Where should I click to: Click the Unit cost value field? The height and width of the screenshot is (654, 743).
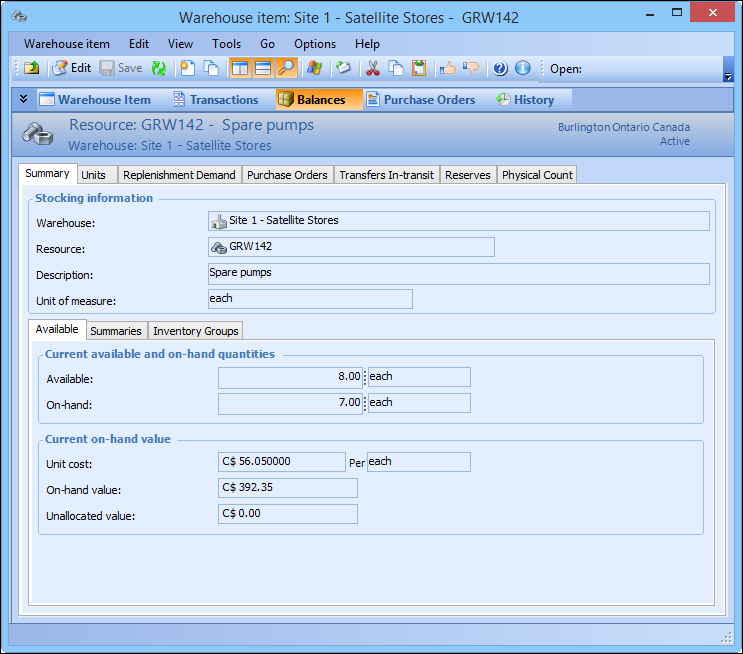tap(282, 462)
